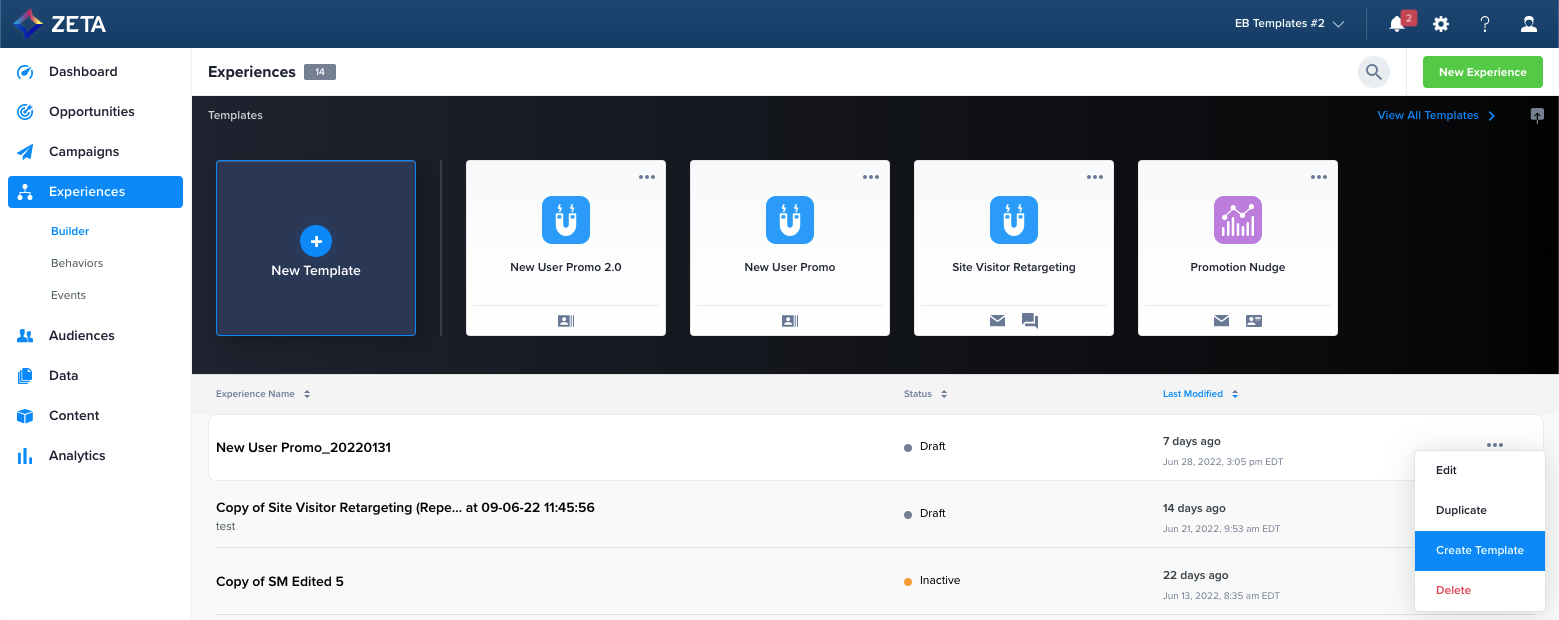Click the Promotion Nudge chart icon

coord(1237,220)
